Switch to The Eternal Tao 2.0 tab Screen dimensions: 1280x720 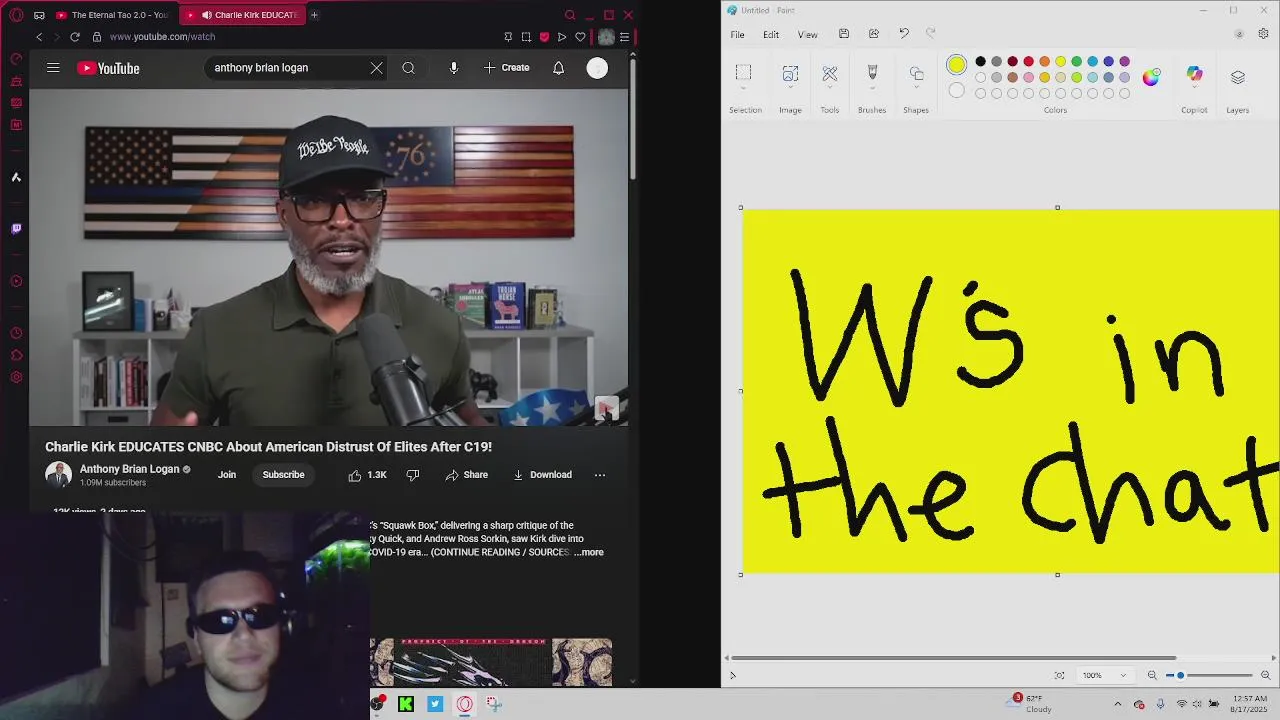[x=112, y=15]
